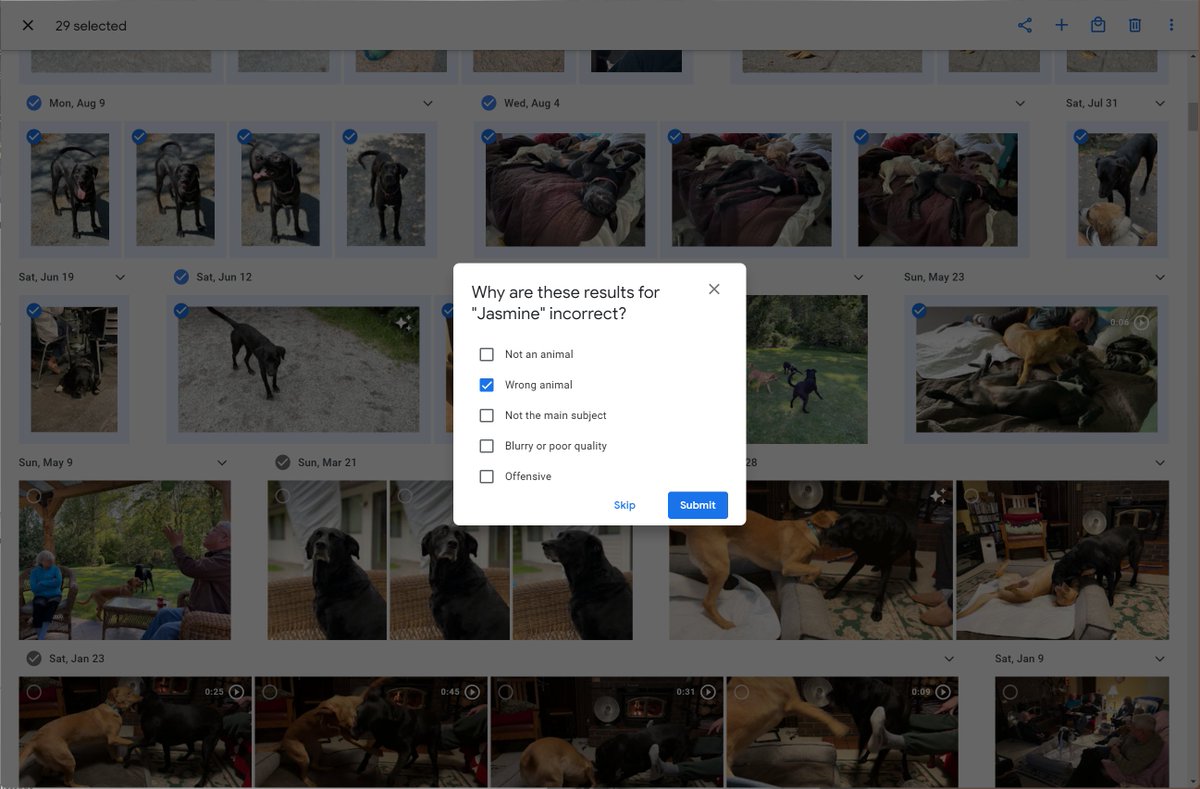Toggle the Sun, Mar 21 date group check
Screen dimensions: 1200x789
pos(283,462)
